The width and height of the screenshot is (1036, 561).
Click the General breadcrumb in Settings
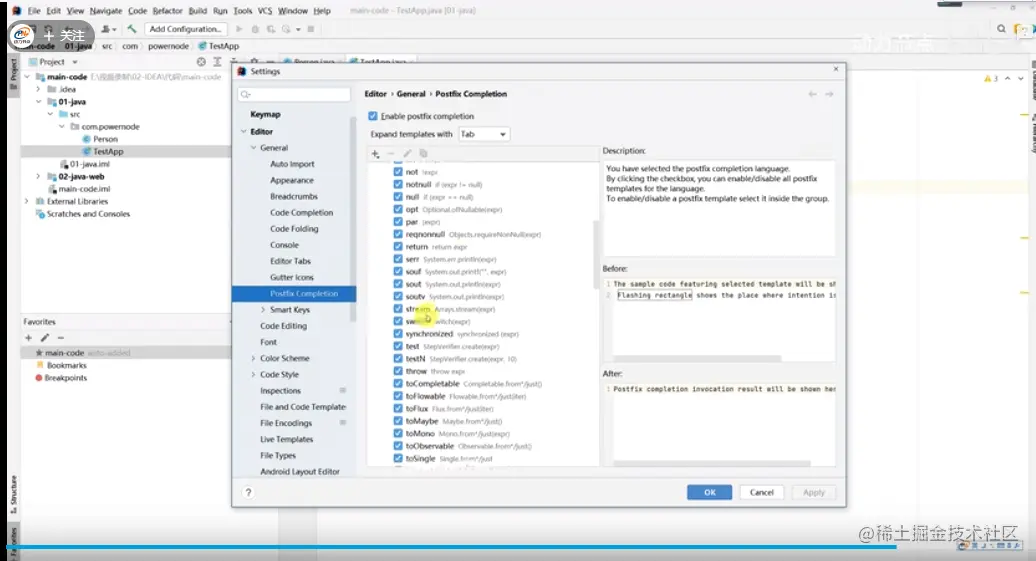point(411,94)
